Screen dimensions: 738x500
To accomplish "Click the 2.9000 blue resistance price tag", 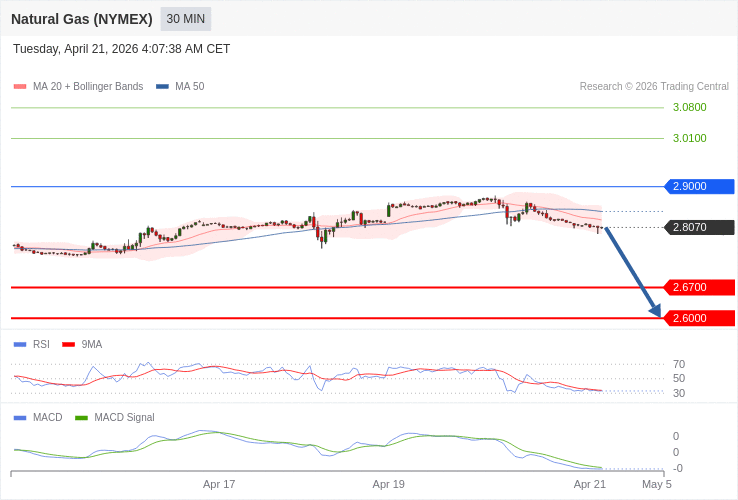I will [x=698, y=186].
